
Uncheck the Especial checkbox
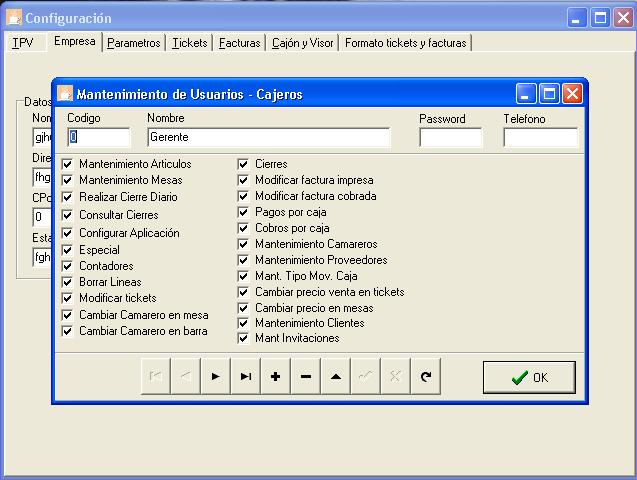67,250
